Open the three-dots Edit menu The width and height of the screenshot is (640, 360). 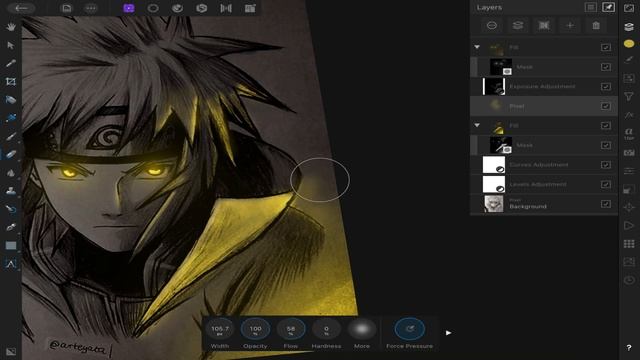point(91,8)
